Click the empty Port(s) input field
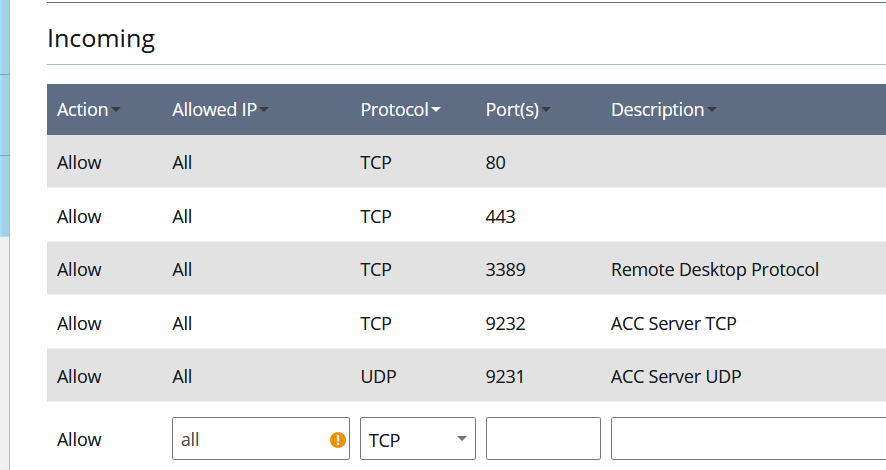886x470 pixels. tap(543, 439)
